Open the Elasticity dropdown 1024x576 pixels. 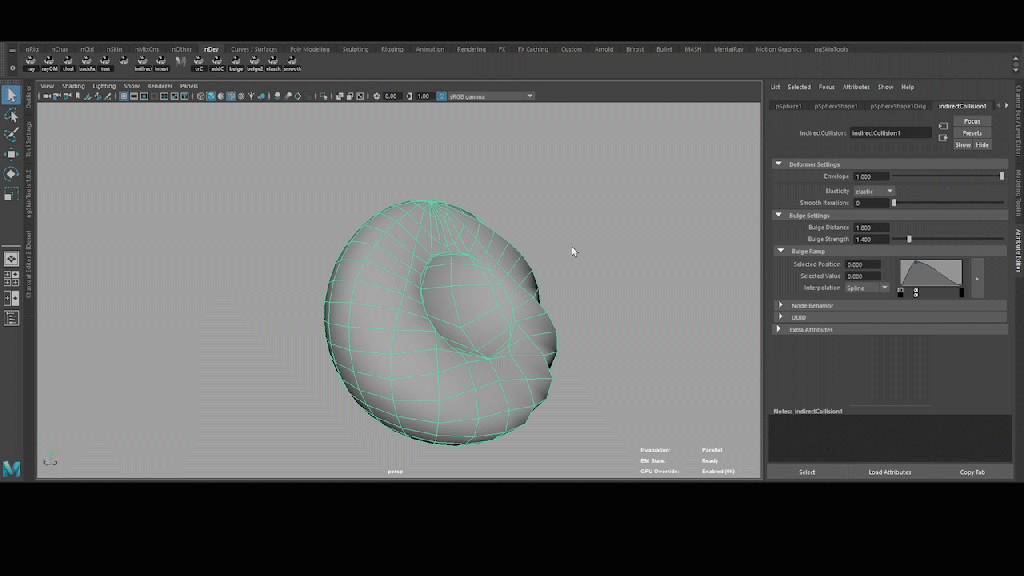[x=874, y=191]
